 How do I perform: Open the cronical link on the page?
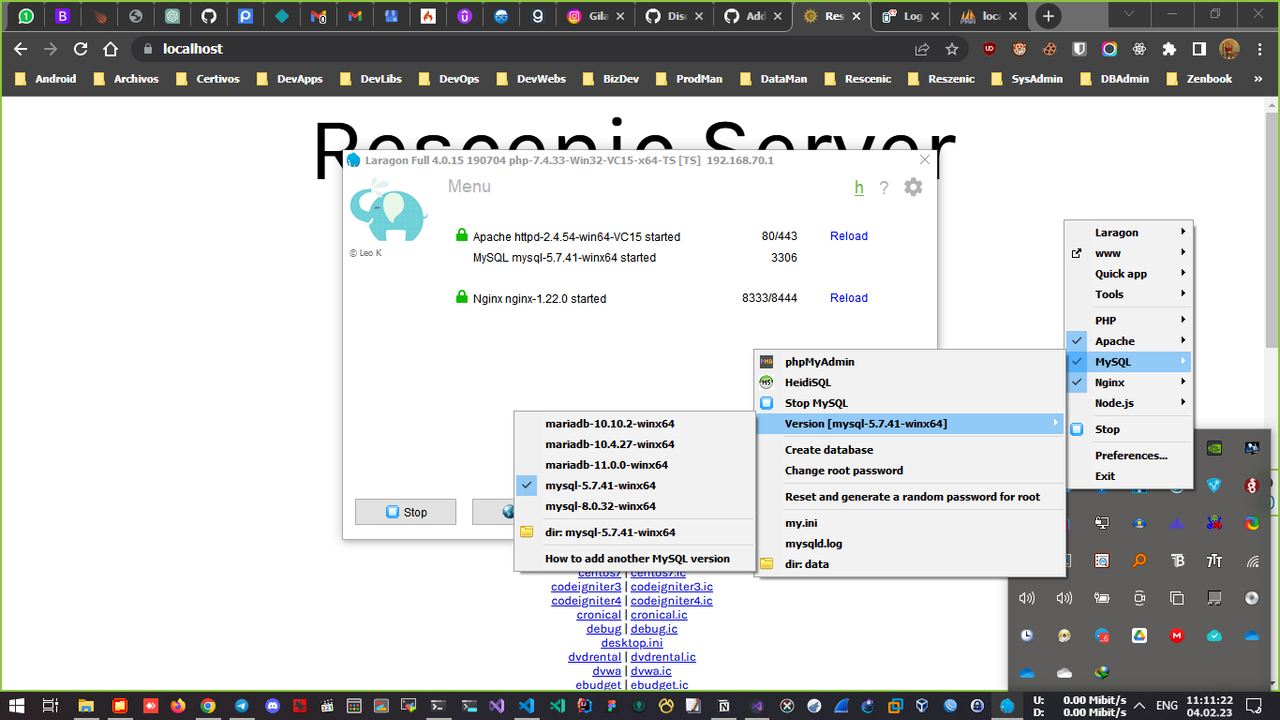[x=598, y=615]
